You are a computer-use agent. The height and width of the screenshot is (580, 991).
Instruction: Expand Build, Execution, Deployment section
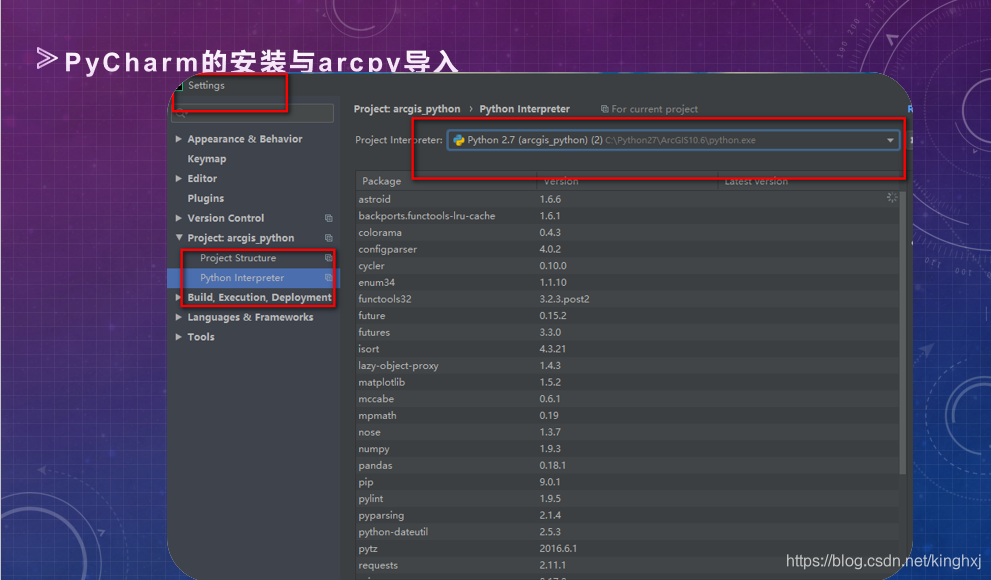(x=176, y=297)
